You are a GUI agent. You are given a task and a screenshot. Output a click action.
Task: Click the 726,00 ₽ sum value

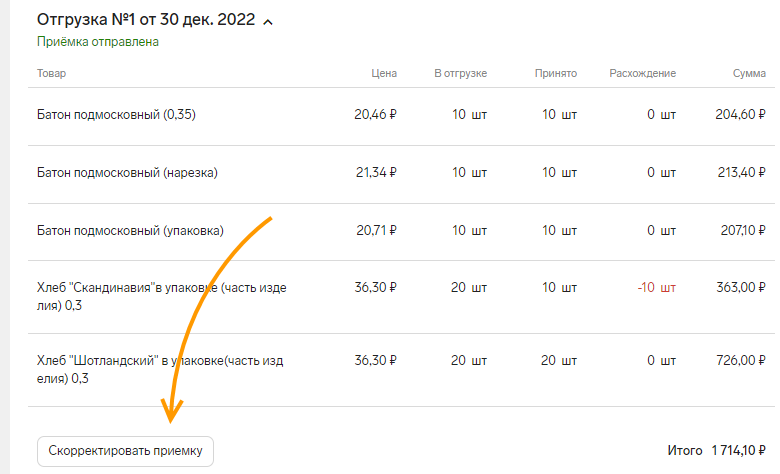pos(741,361)
